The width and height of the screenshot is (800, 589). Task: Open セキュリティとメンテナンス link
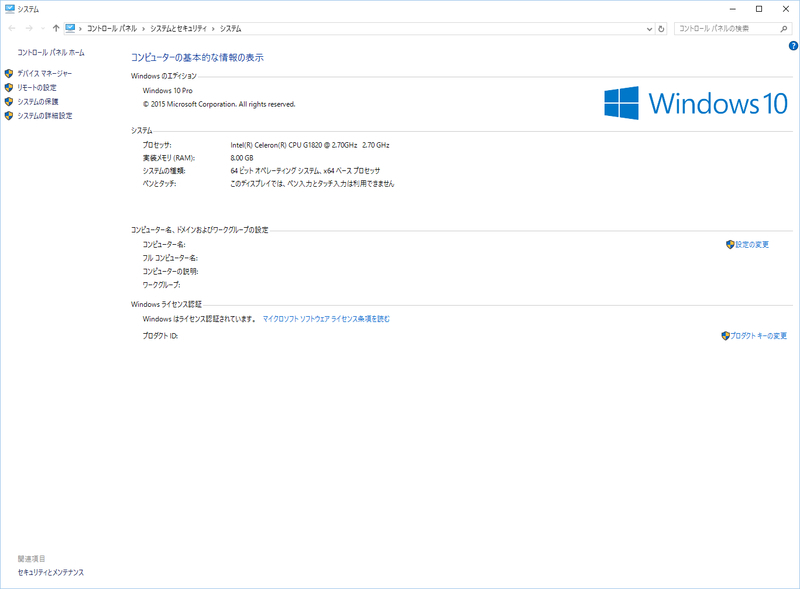[51, 573]
